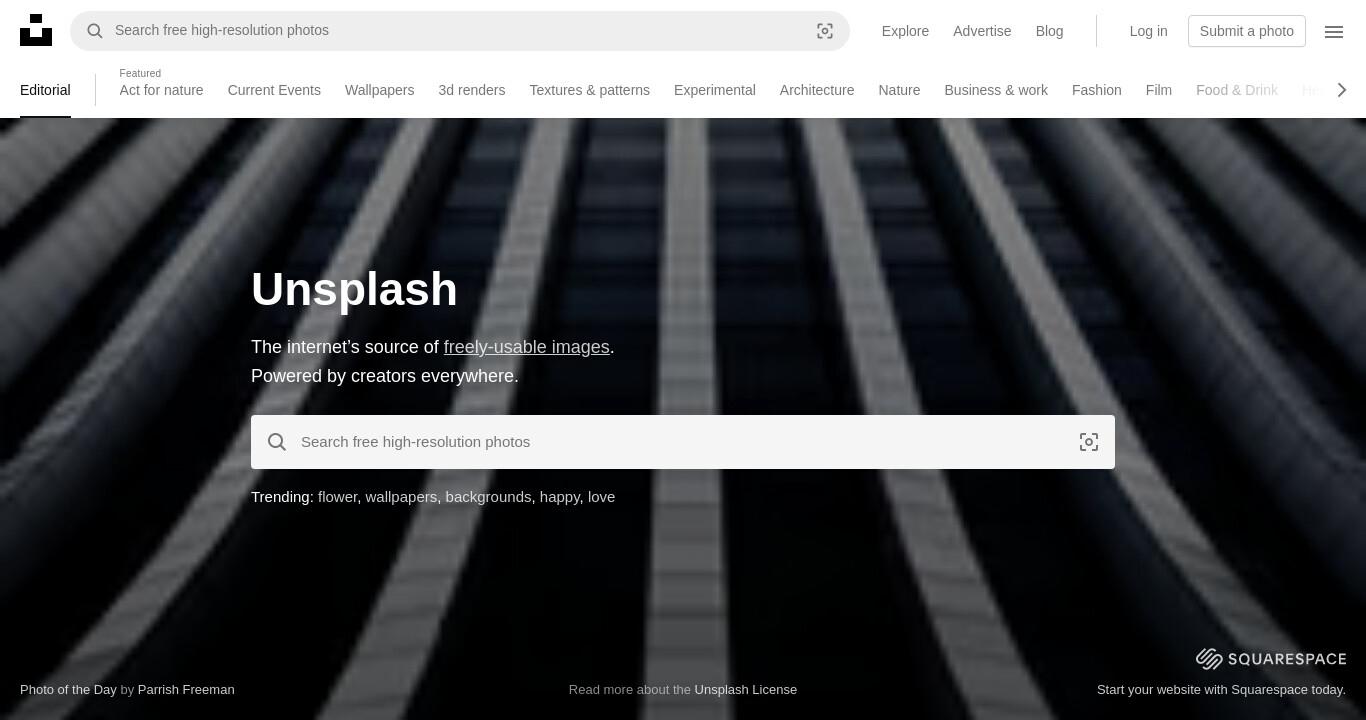The image size is (1366, 720).
Task: Open visual search from top search bar
Action: tap(825, 31)
